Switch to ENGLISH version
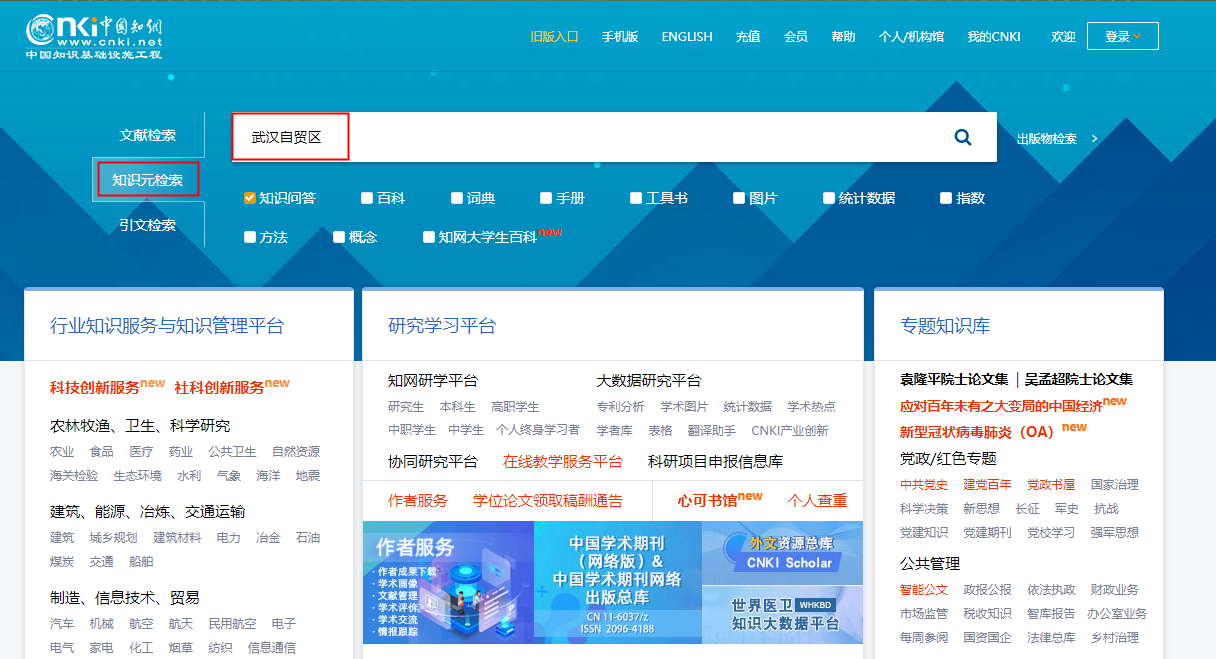 click(687, 36)
